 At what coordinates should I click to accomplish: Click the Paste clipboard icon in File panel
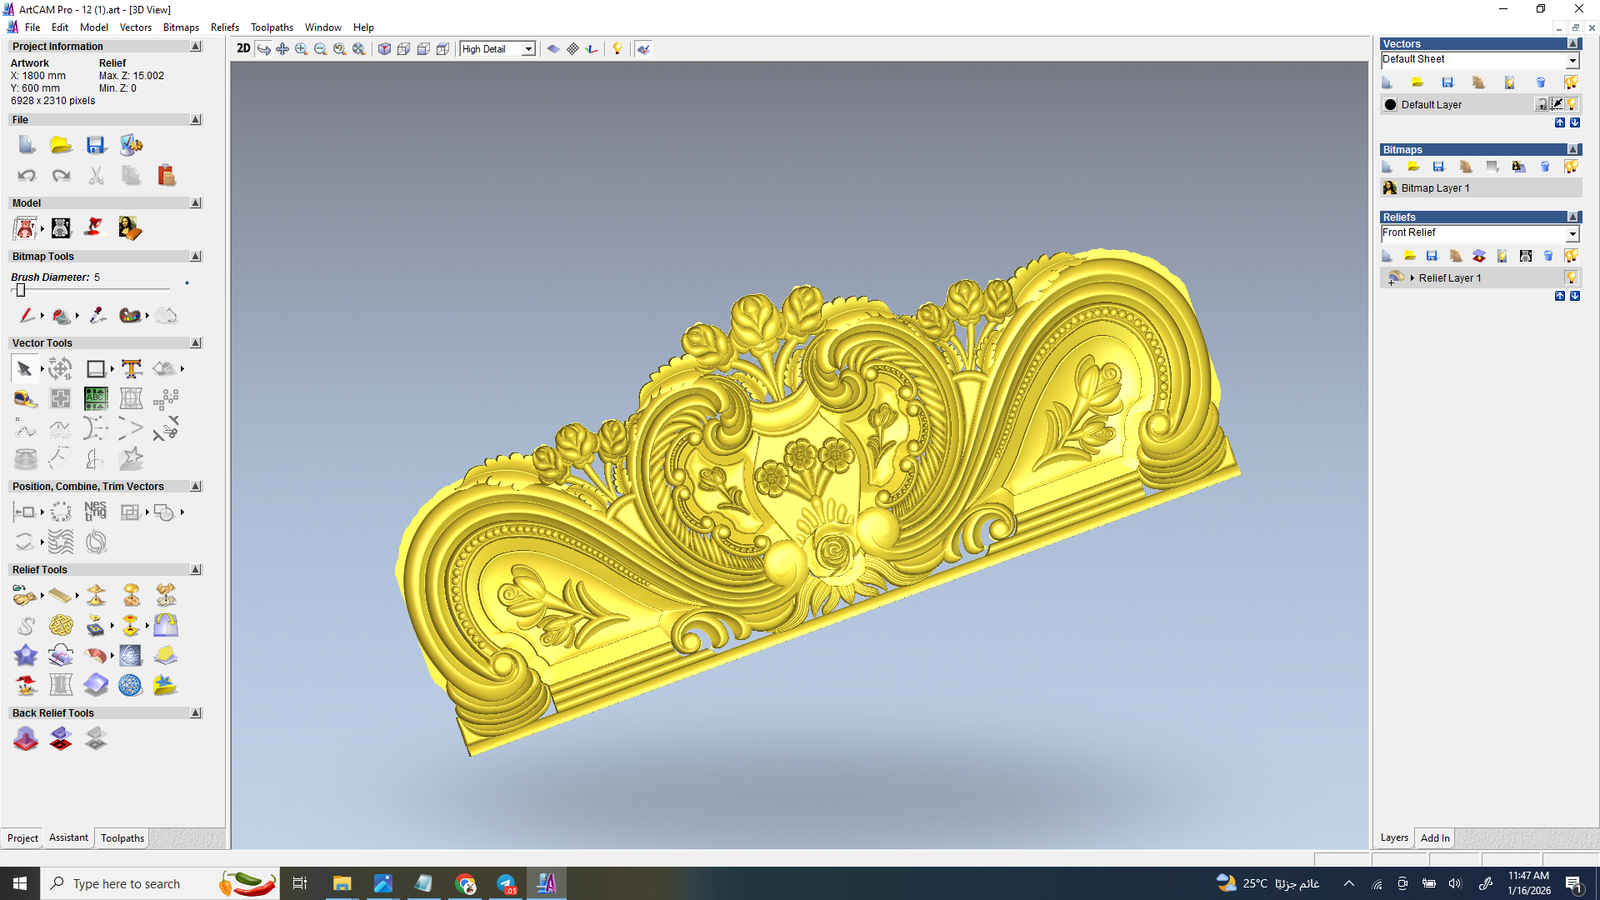pyautogui.click(x=166, y=176)
